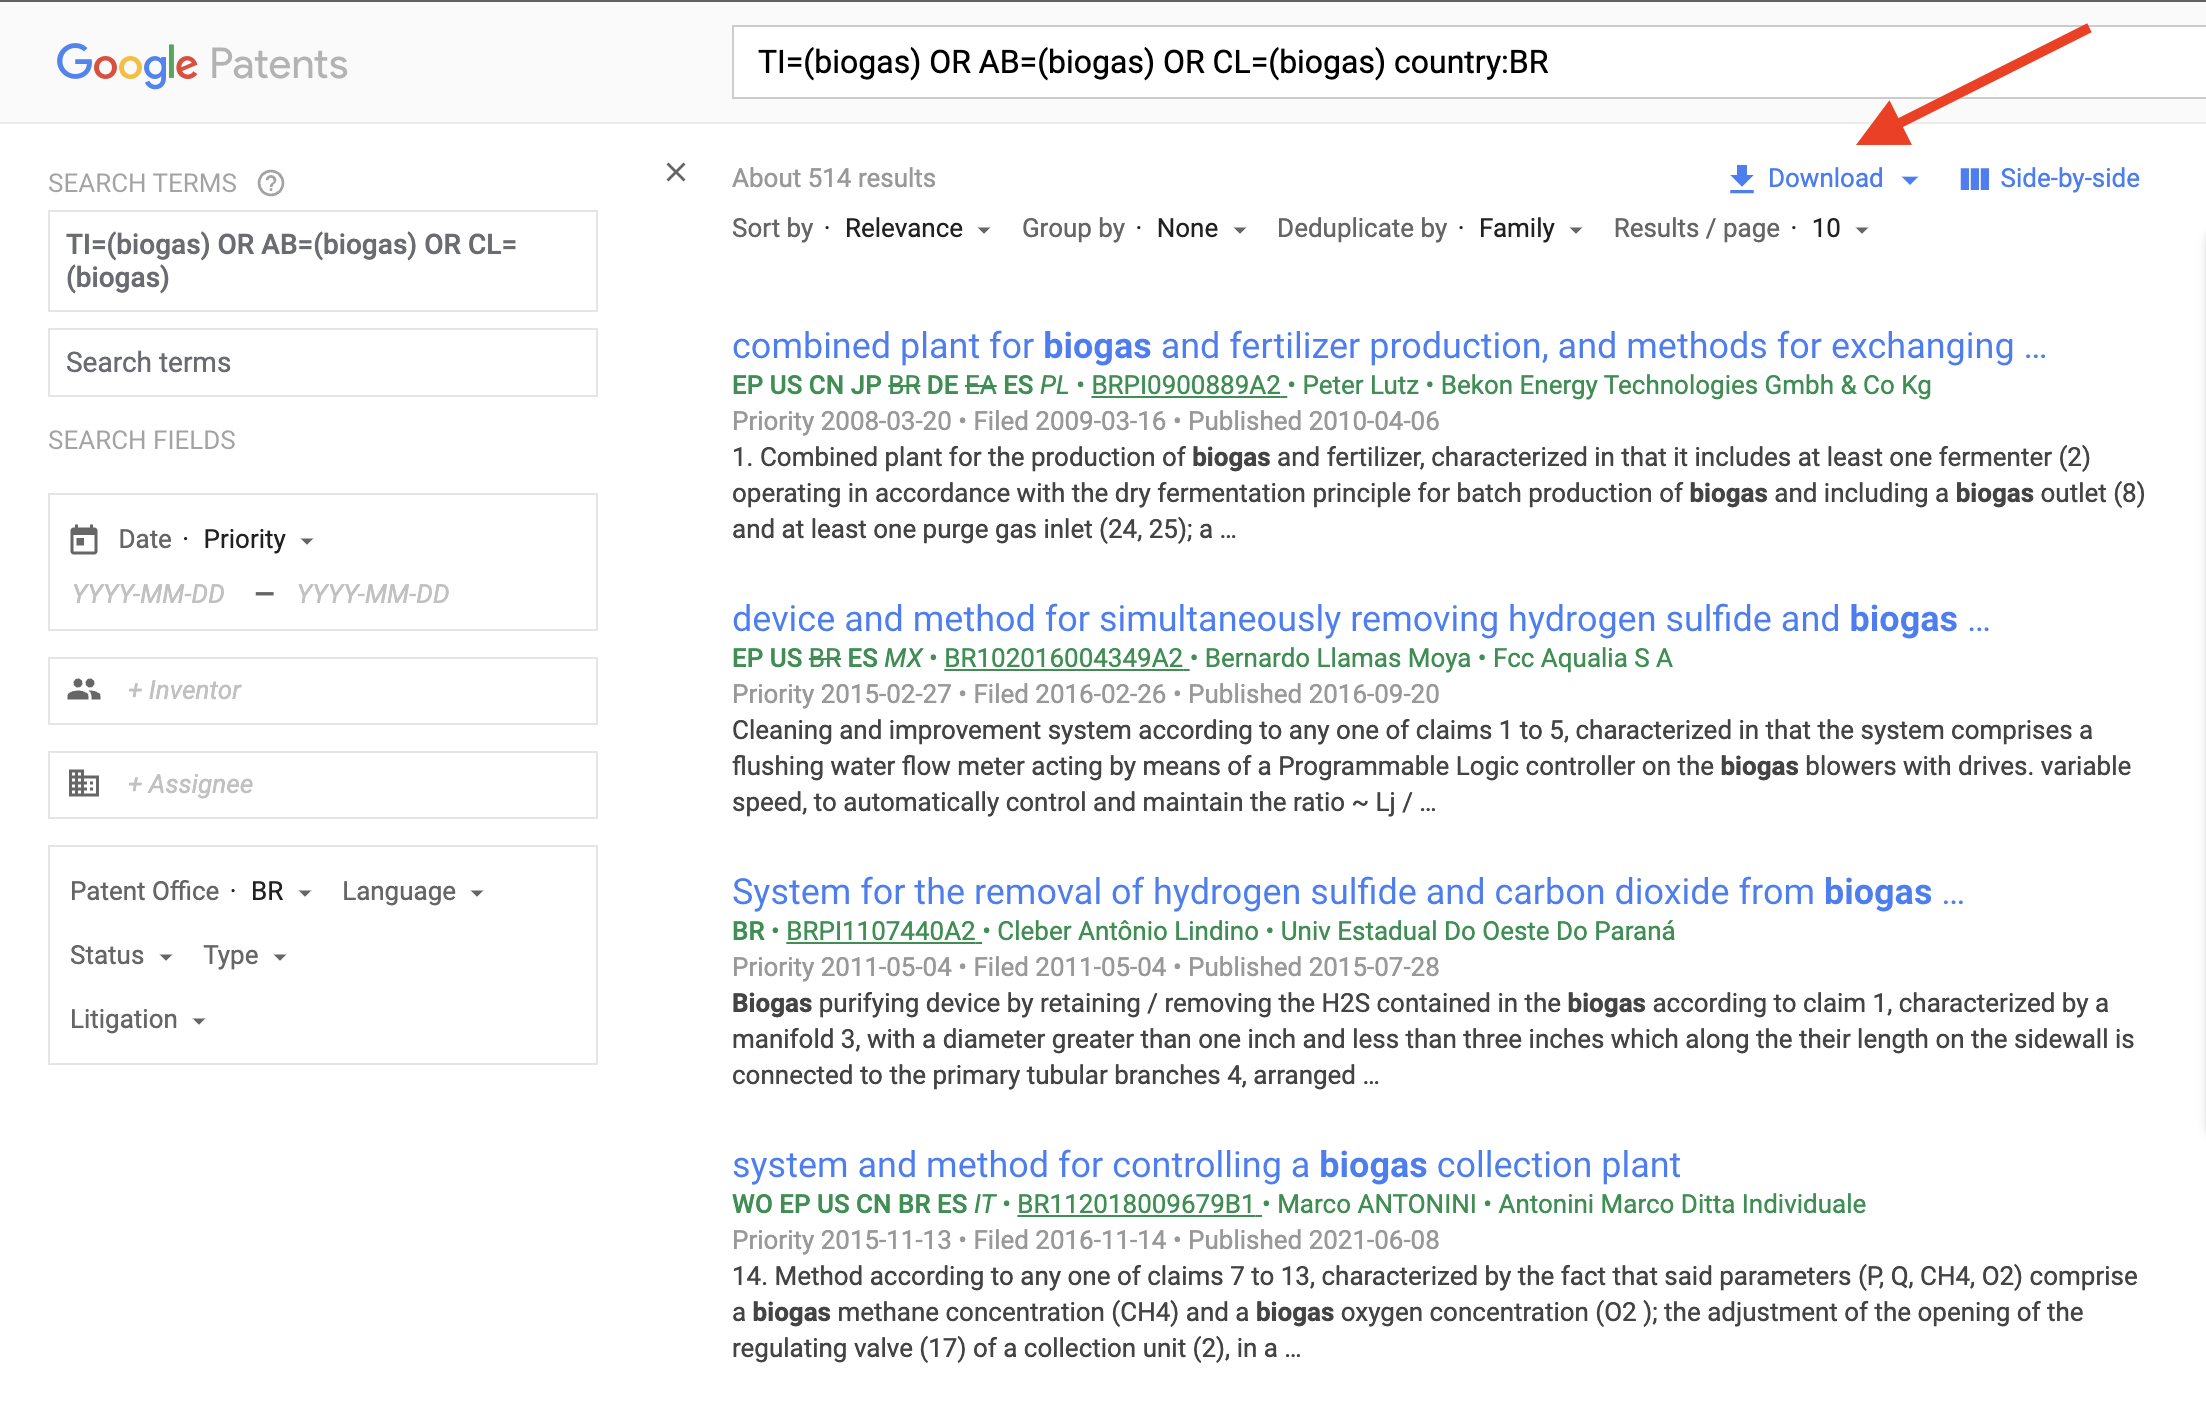Click the start date YYYY-MM-DD field

click(x=148, y=594)
